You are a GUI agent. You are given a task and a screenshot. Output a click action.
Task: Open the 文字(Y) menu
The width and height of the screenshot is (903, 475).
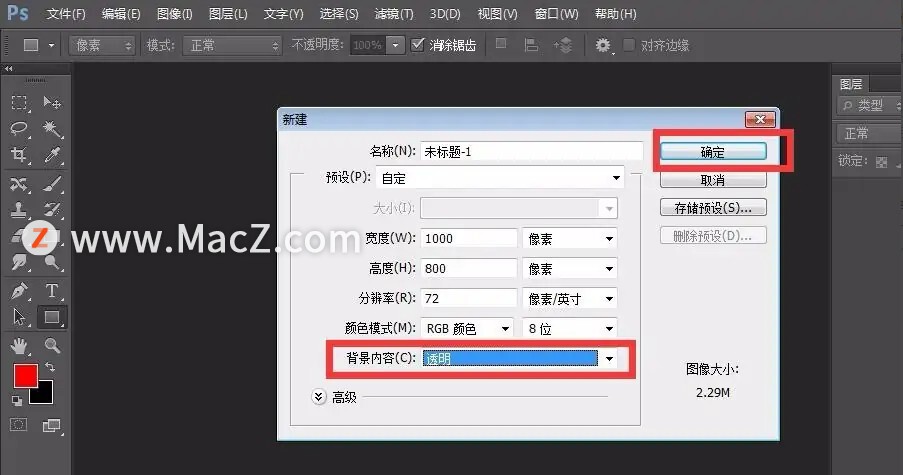283,14
